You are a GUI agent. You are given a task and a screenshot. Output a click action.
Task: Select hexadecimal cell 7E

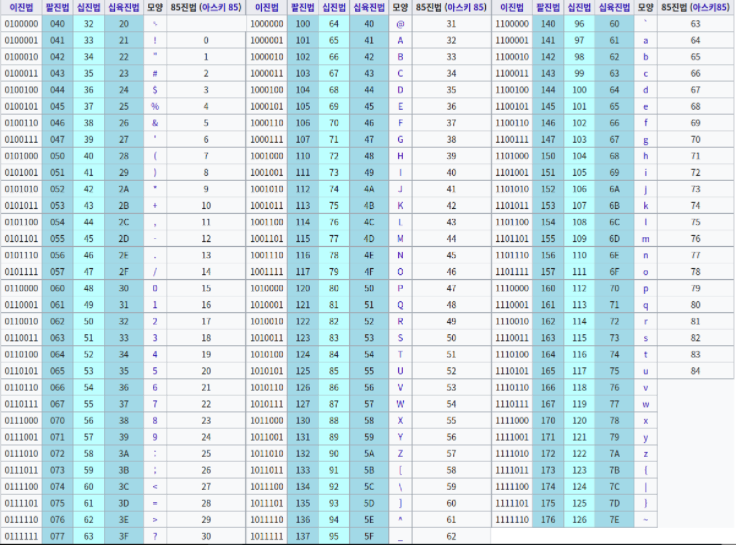(x=614, y=520)
